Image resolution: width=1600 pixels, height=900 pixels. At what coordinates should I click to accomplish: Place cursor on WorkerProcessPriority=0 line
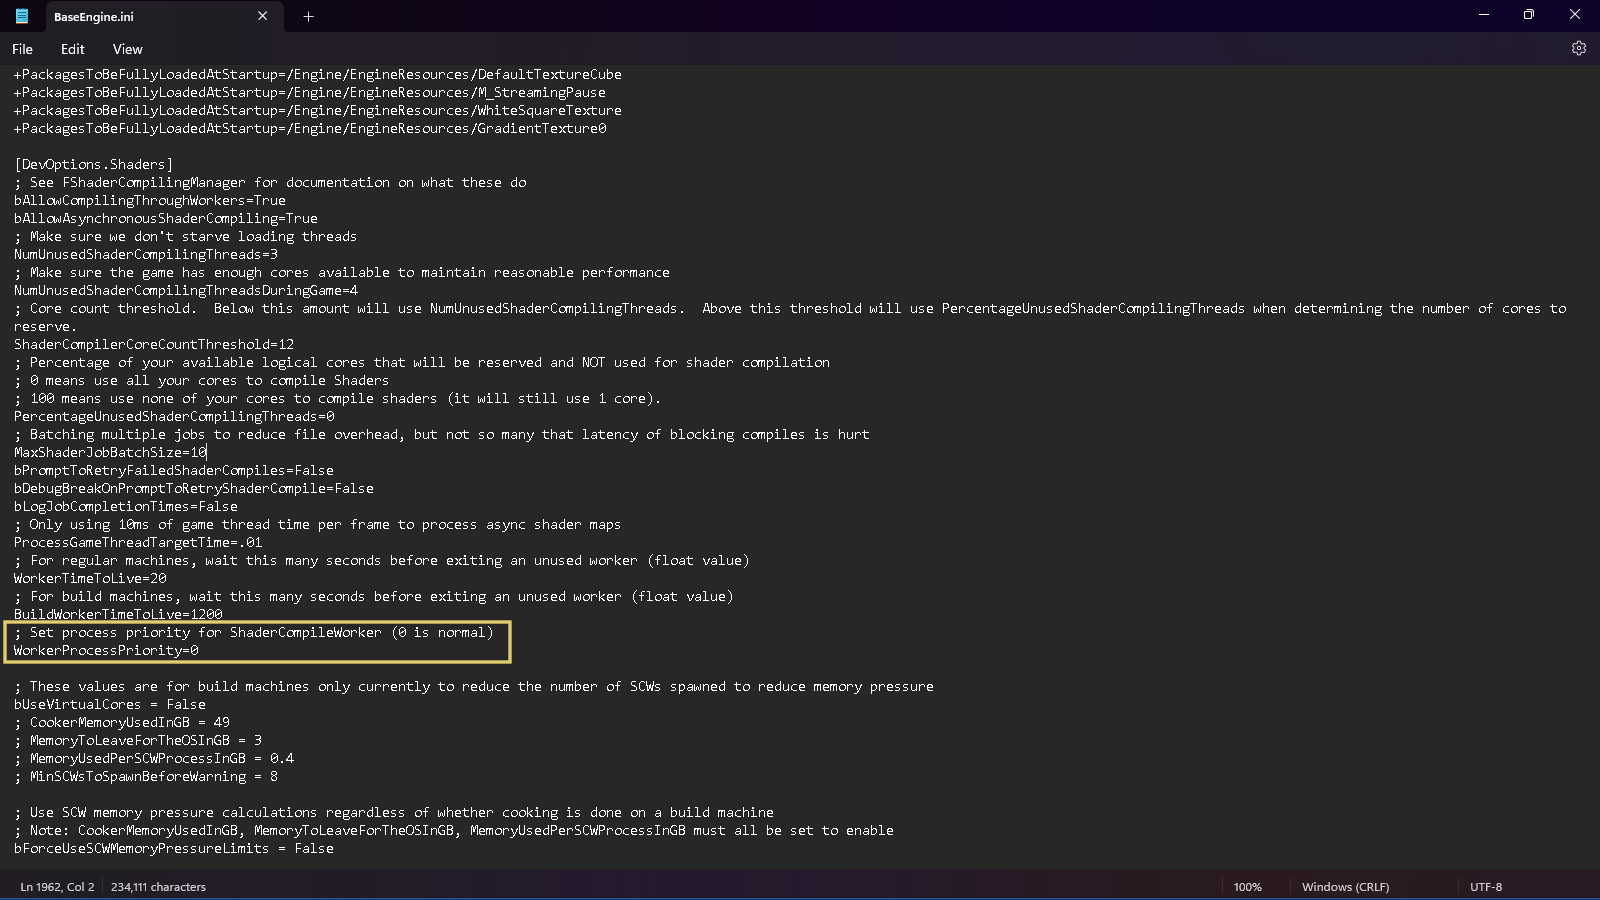[106, 650]
